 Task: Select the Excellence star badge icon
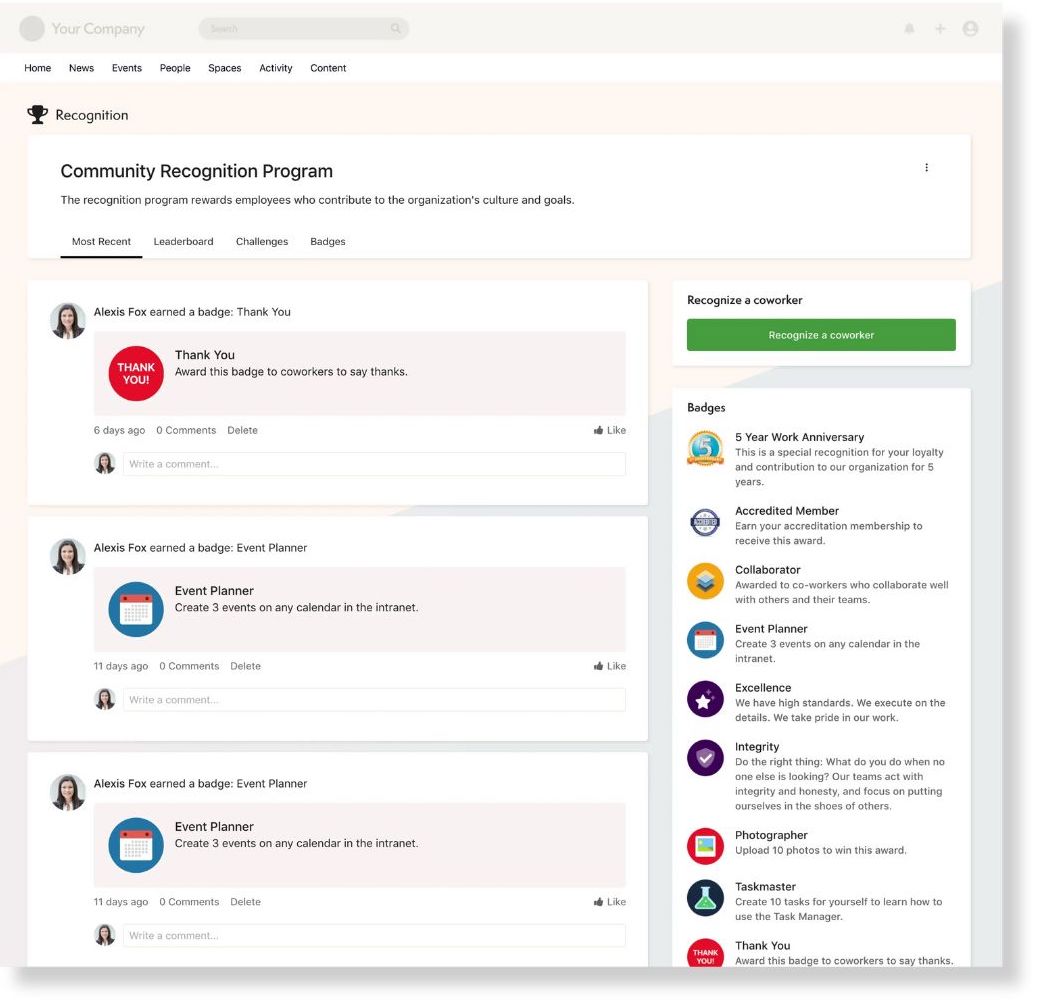705,700
